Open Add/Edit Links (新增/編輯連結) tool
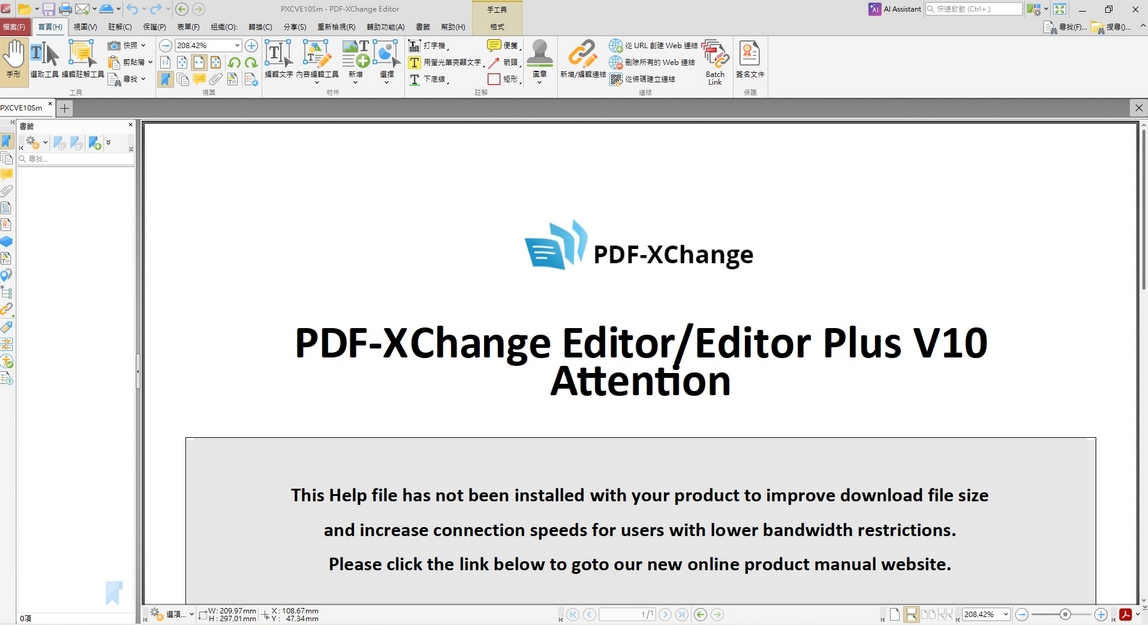Image resolution: width=1148 pixels, height=625 pixels. (583, 59)
